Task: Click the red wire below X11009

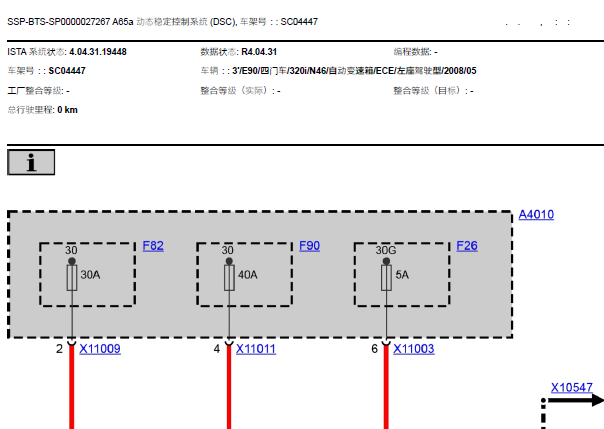Action: [72, 387]
